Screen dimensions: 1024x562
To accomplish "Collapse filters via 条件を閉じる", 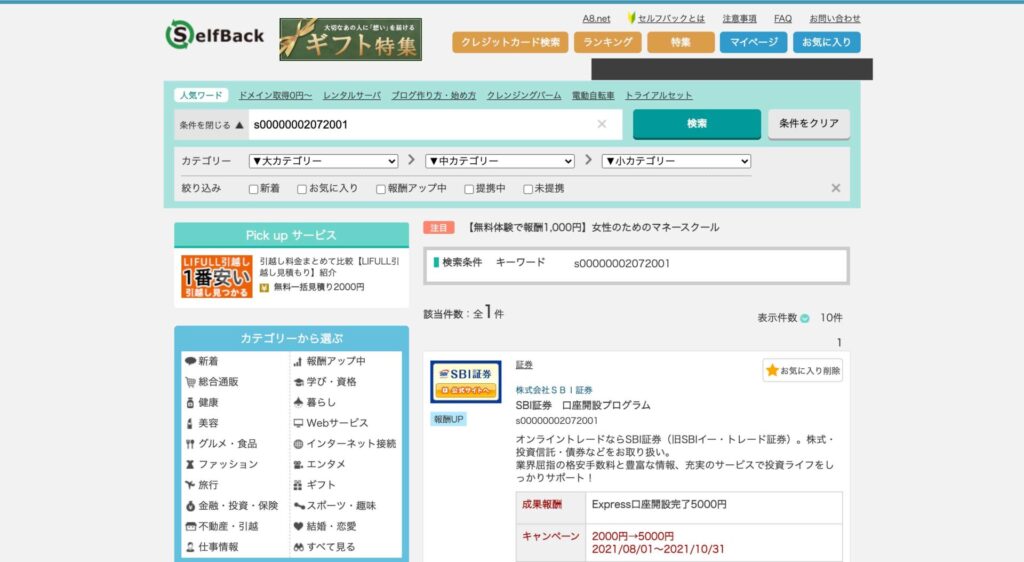I will tap(212, 125).
